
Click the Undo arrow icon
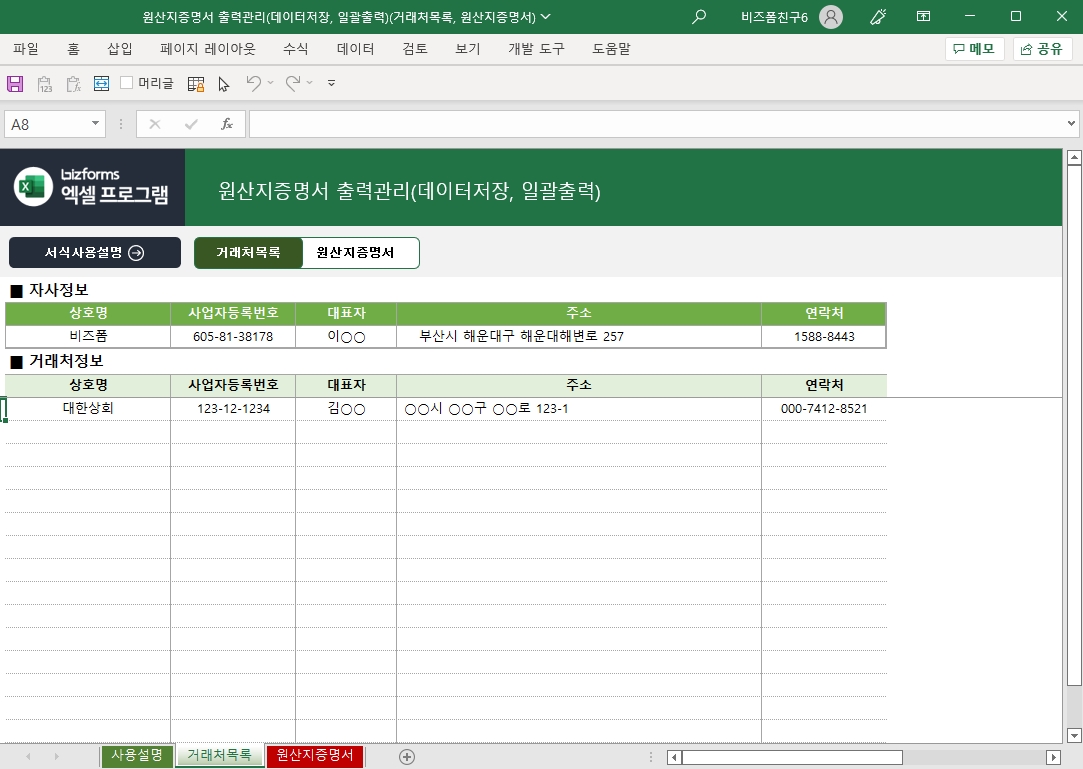[x=254, y=84]
